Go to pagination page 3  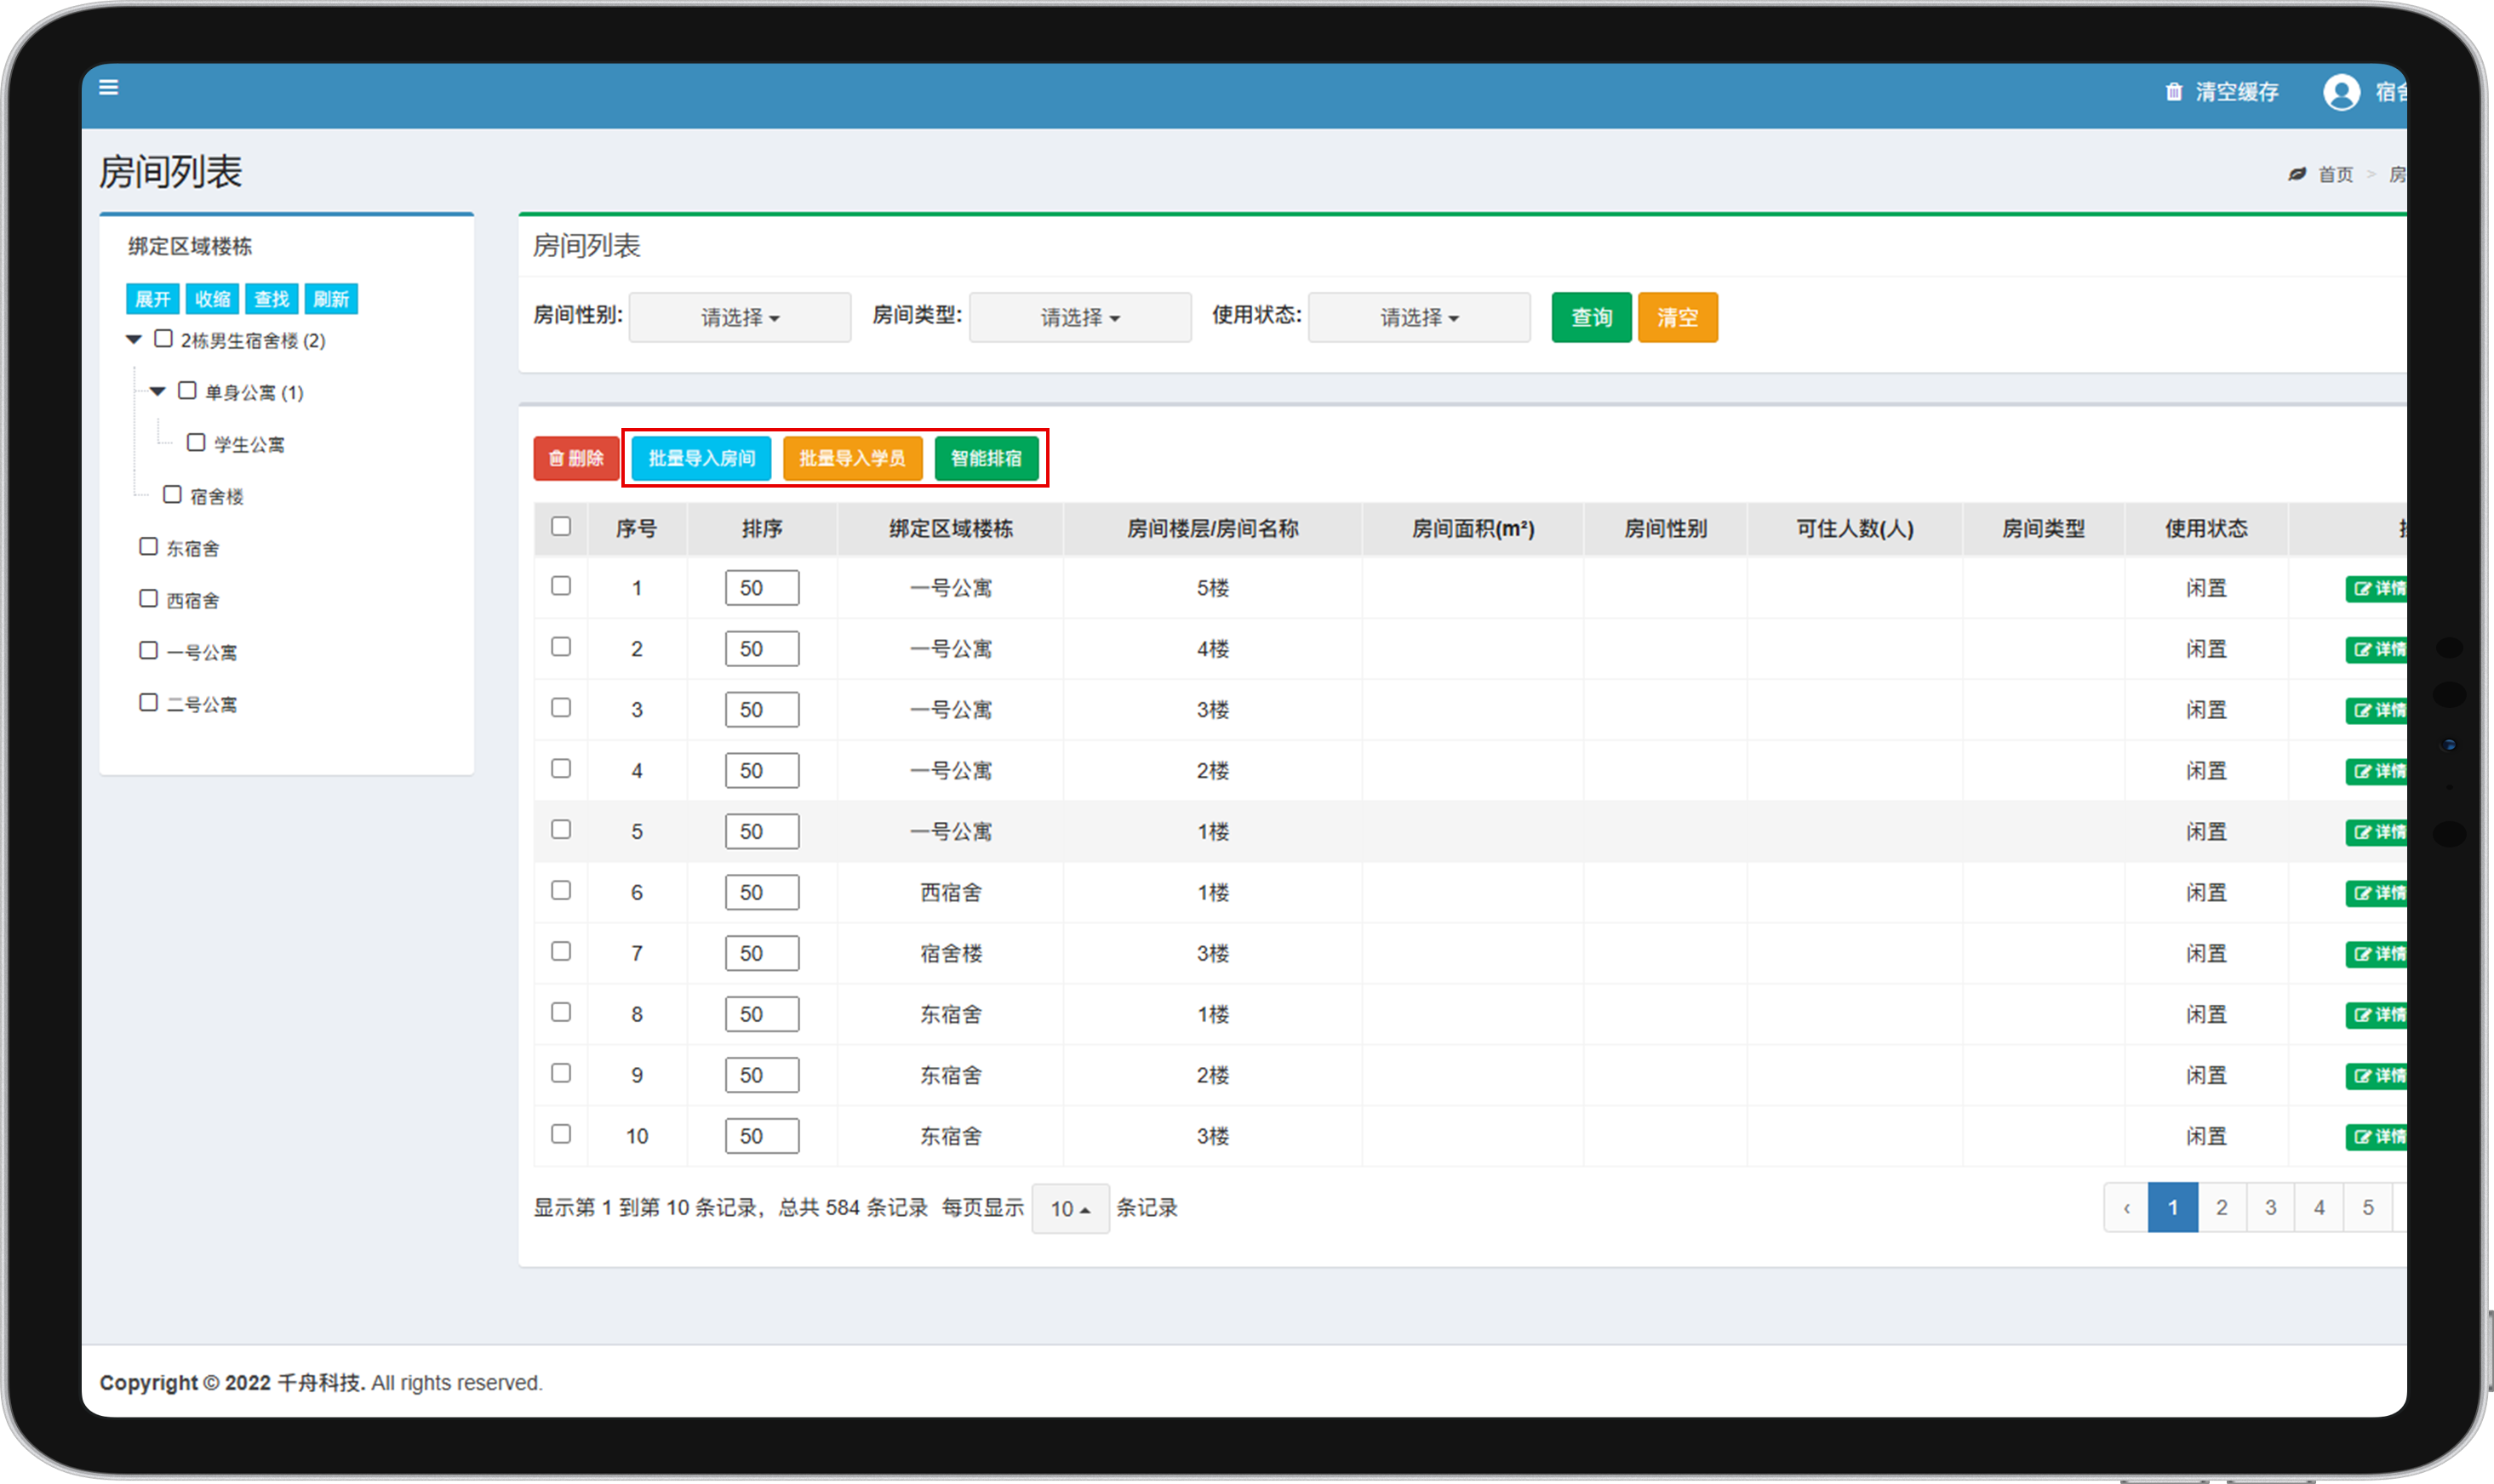2270,1207
